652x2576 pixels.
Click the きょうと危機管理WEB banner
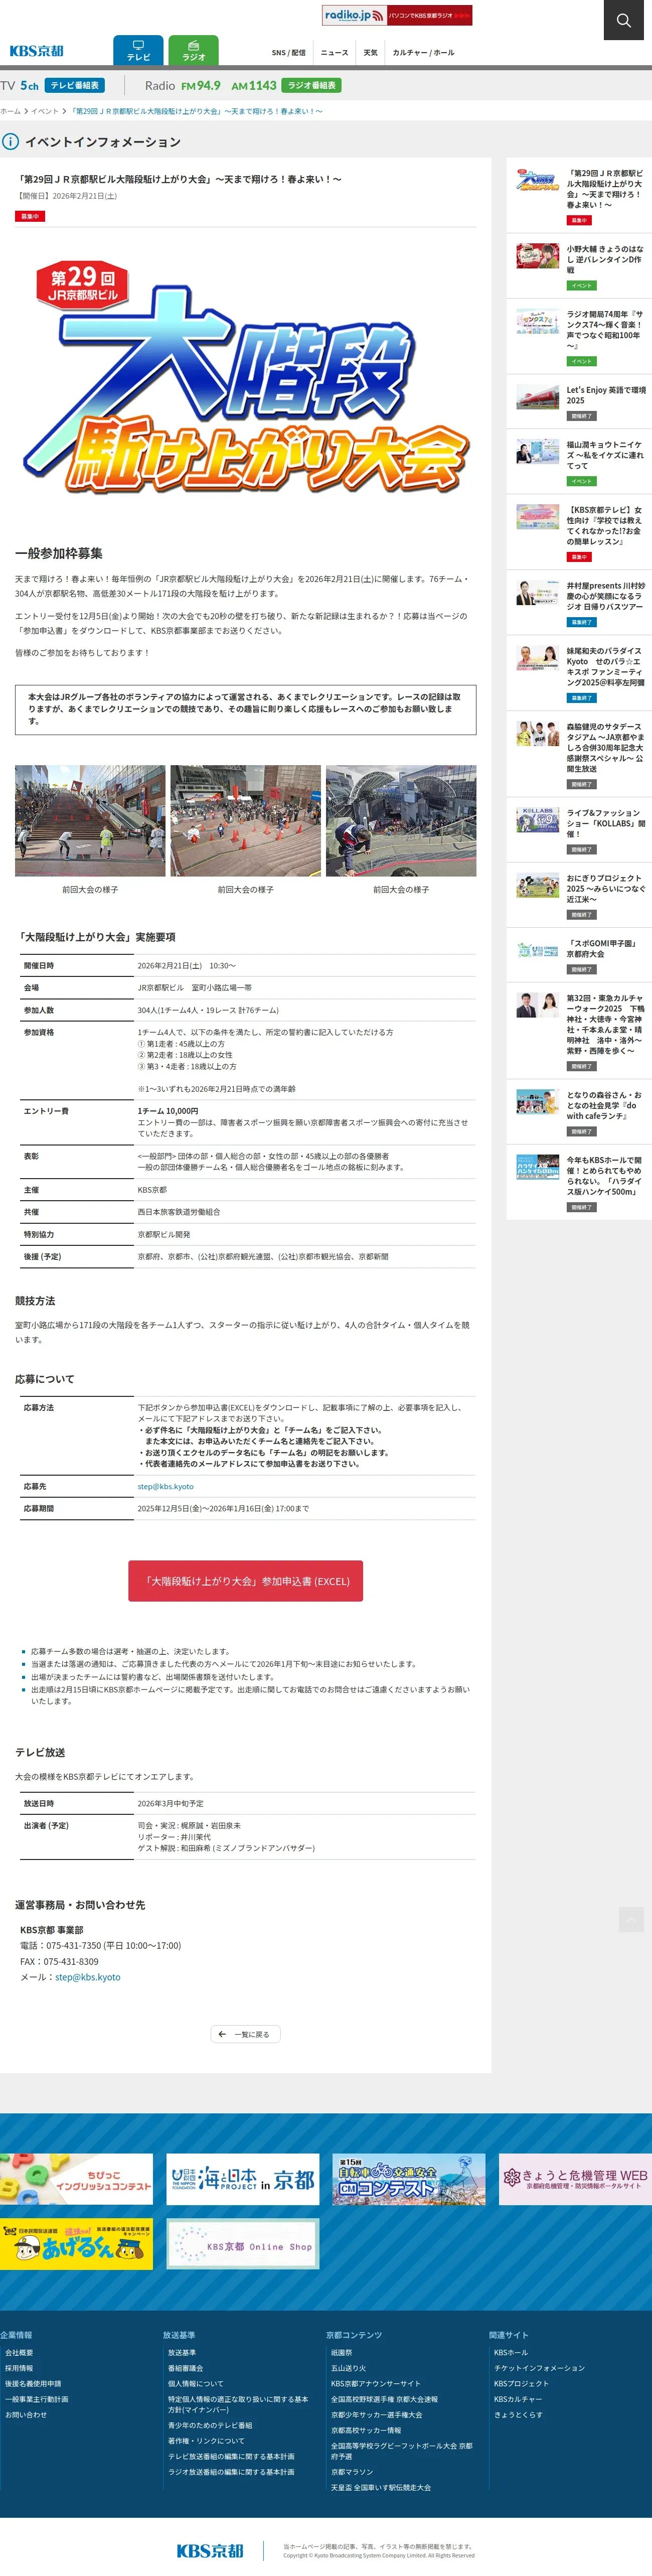[x=575, y=2179]
